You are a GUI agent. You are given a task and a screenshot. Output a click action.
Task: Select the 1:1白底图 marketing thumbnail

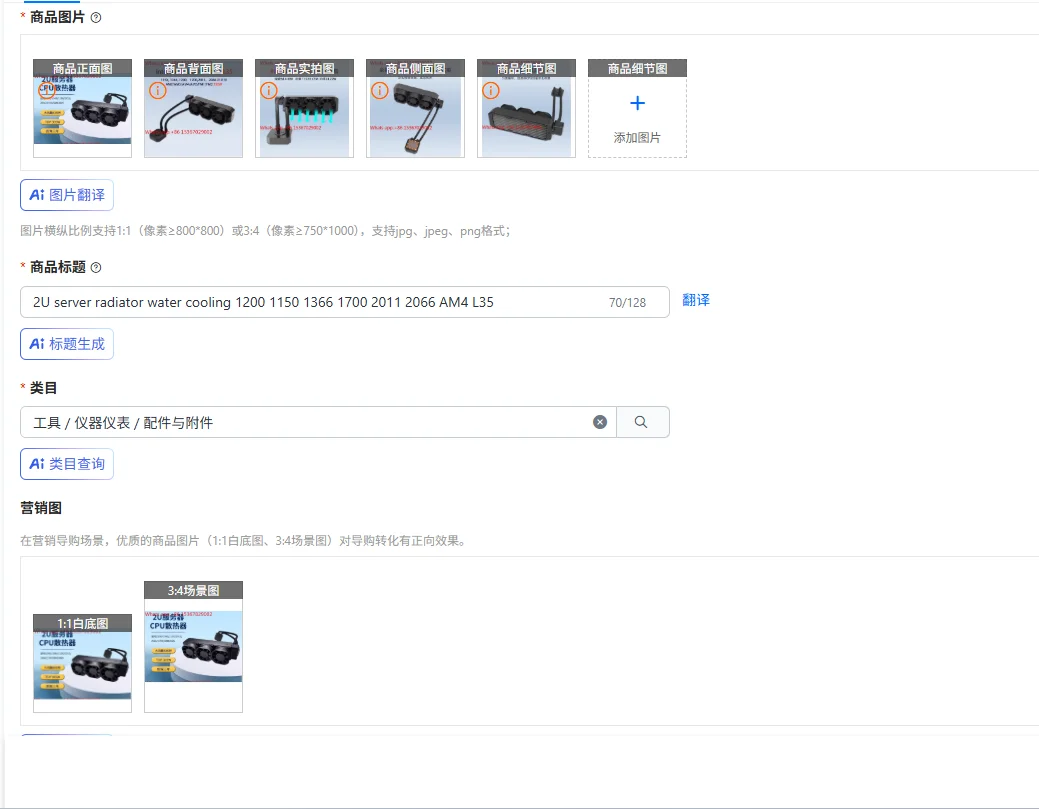tap(82, 660)
